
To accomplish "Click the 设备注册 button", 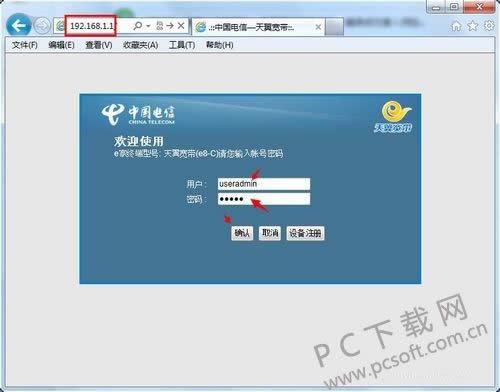I will point(305,233).
